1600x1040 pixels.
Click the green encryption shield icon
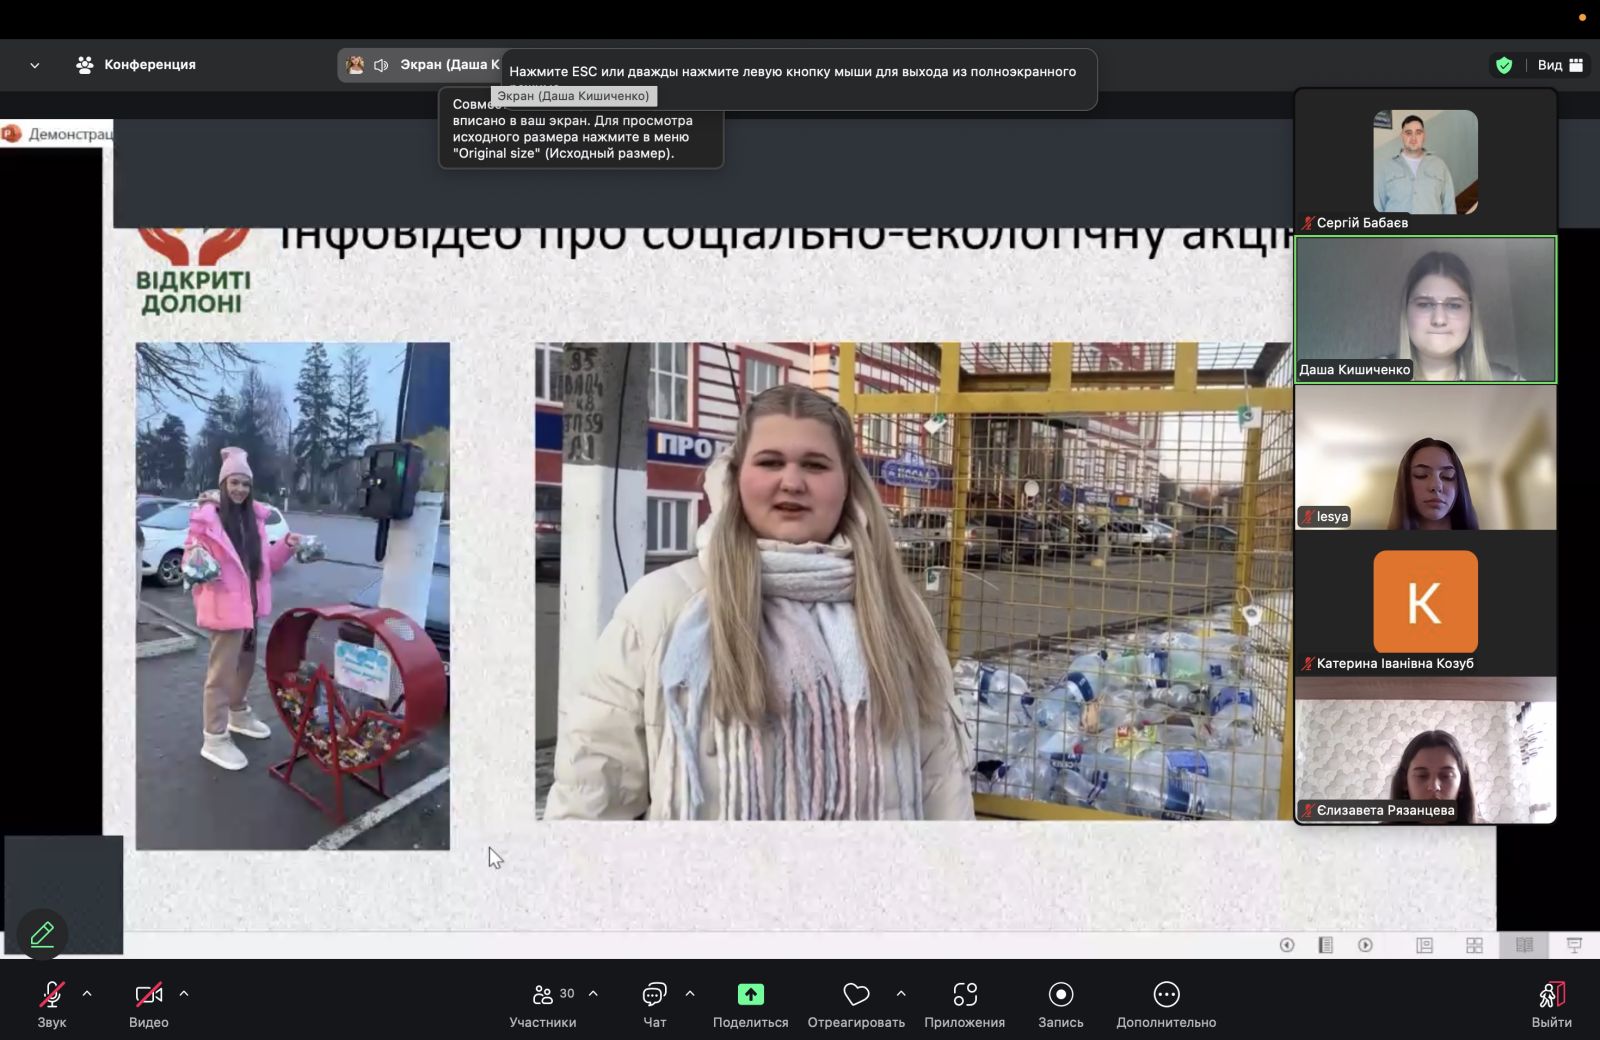point(1503,65)
